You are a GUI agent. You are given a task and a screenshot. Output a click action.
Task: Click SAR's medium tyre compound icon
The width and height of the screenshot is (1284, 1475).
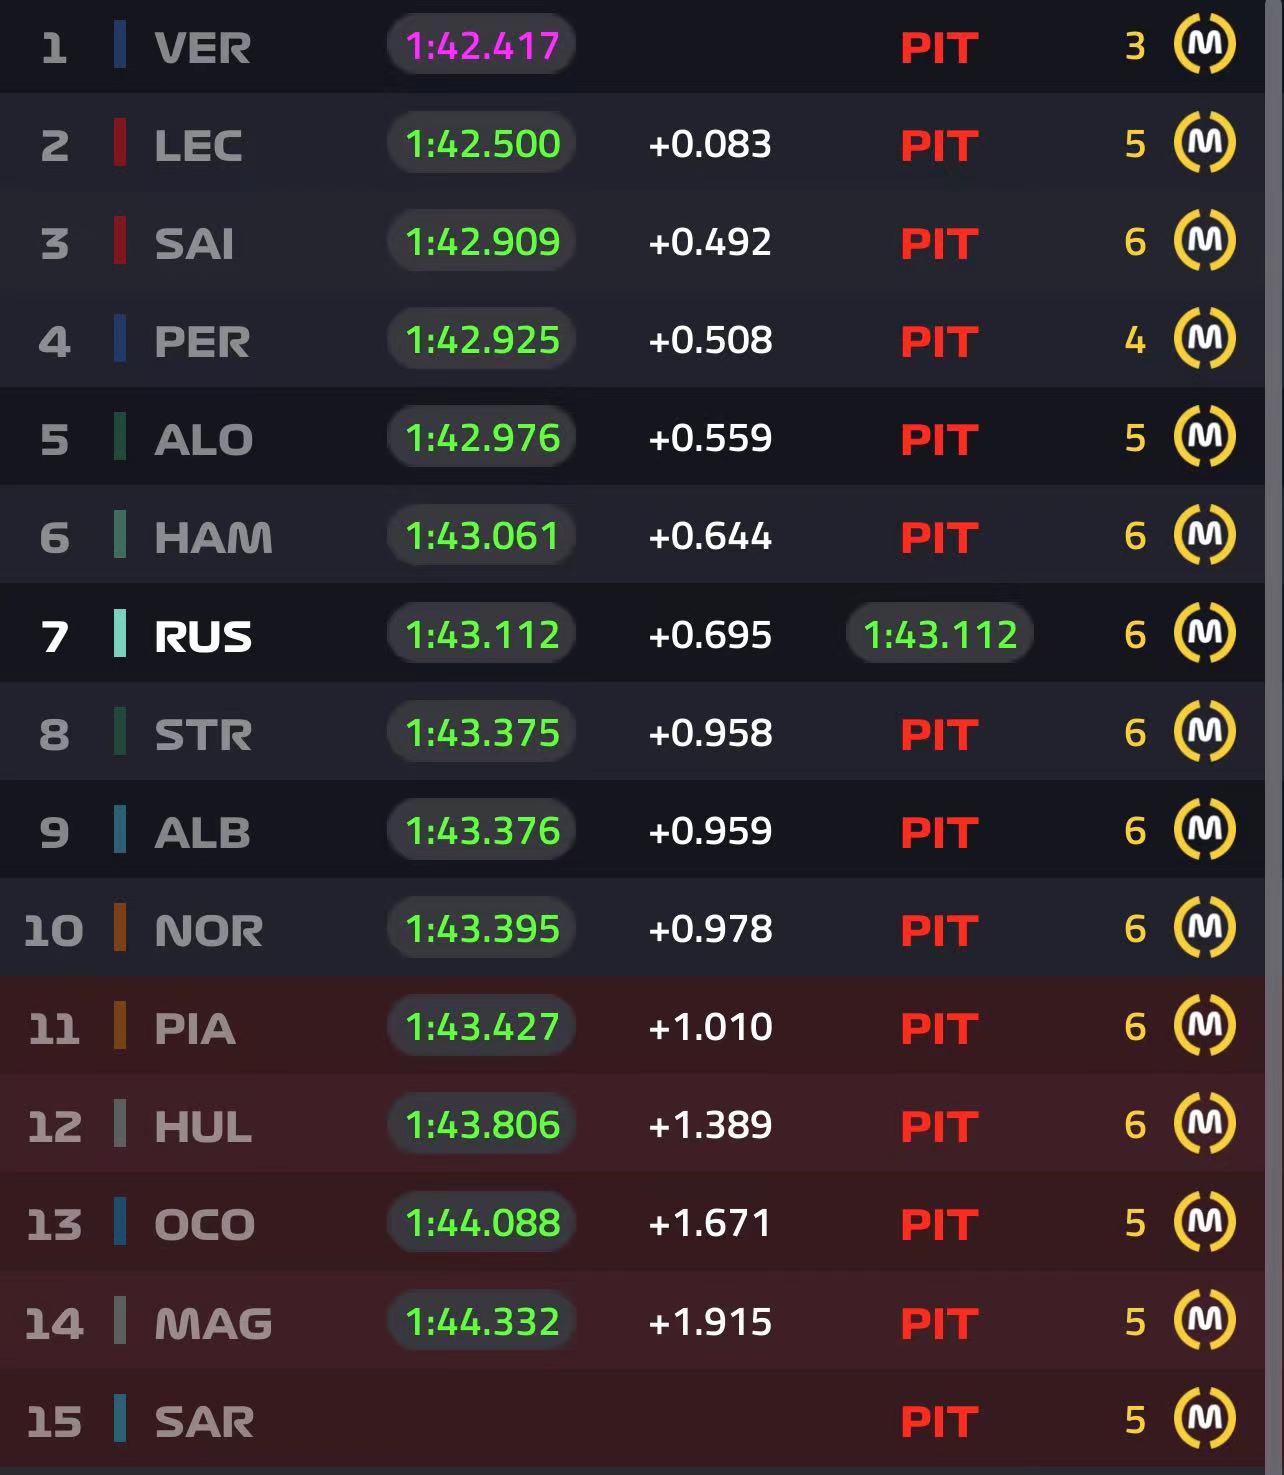pyautogui.click(x=1204, y=1418)
